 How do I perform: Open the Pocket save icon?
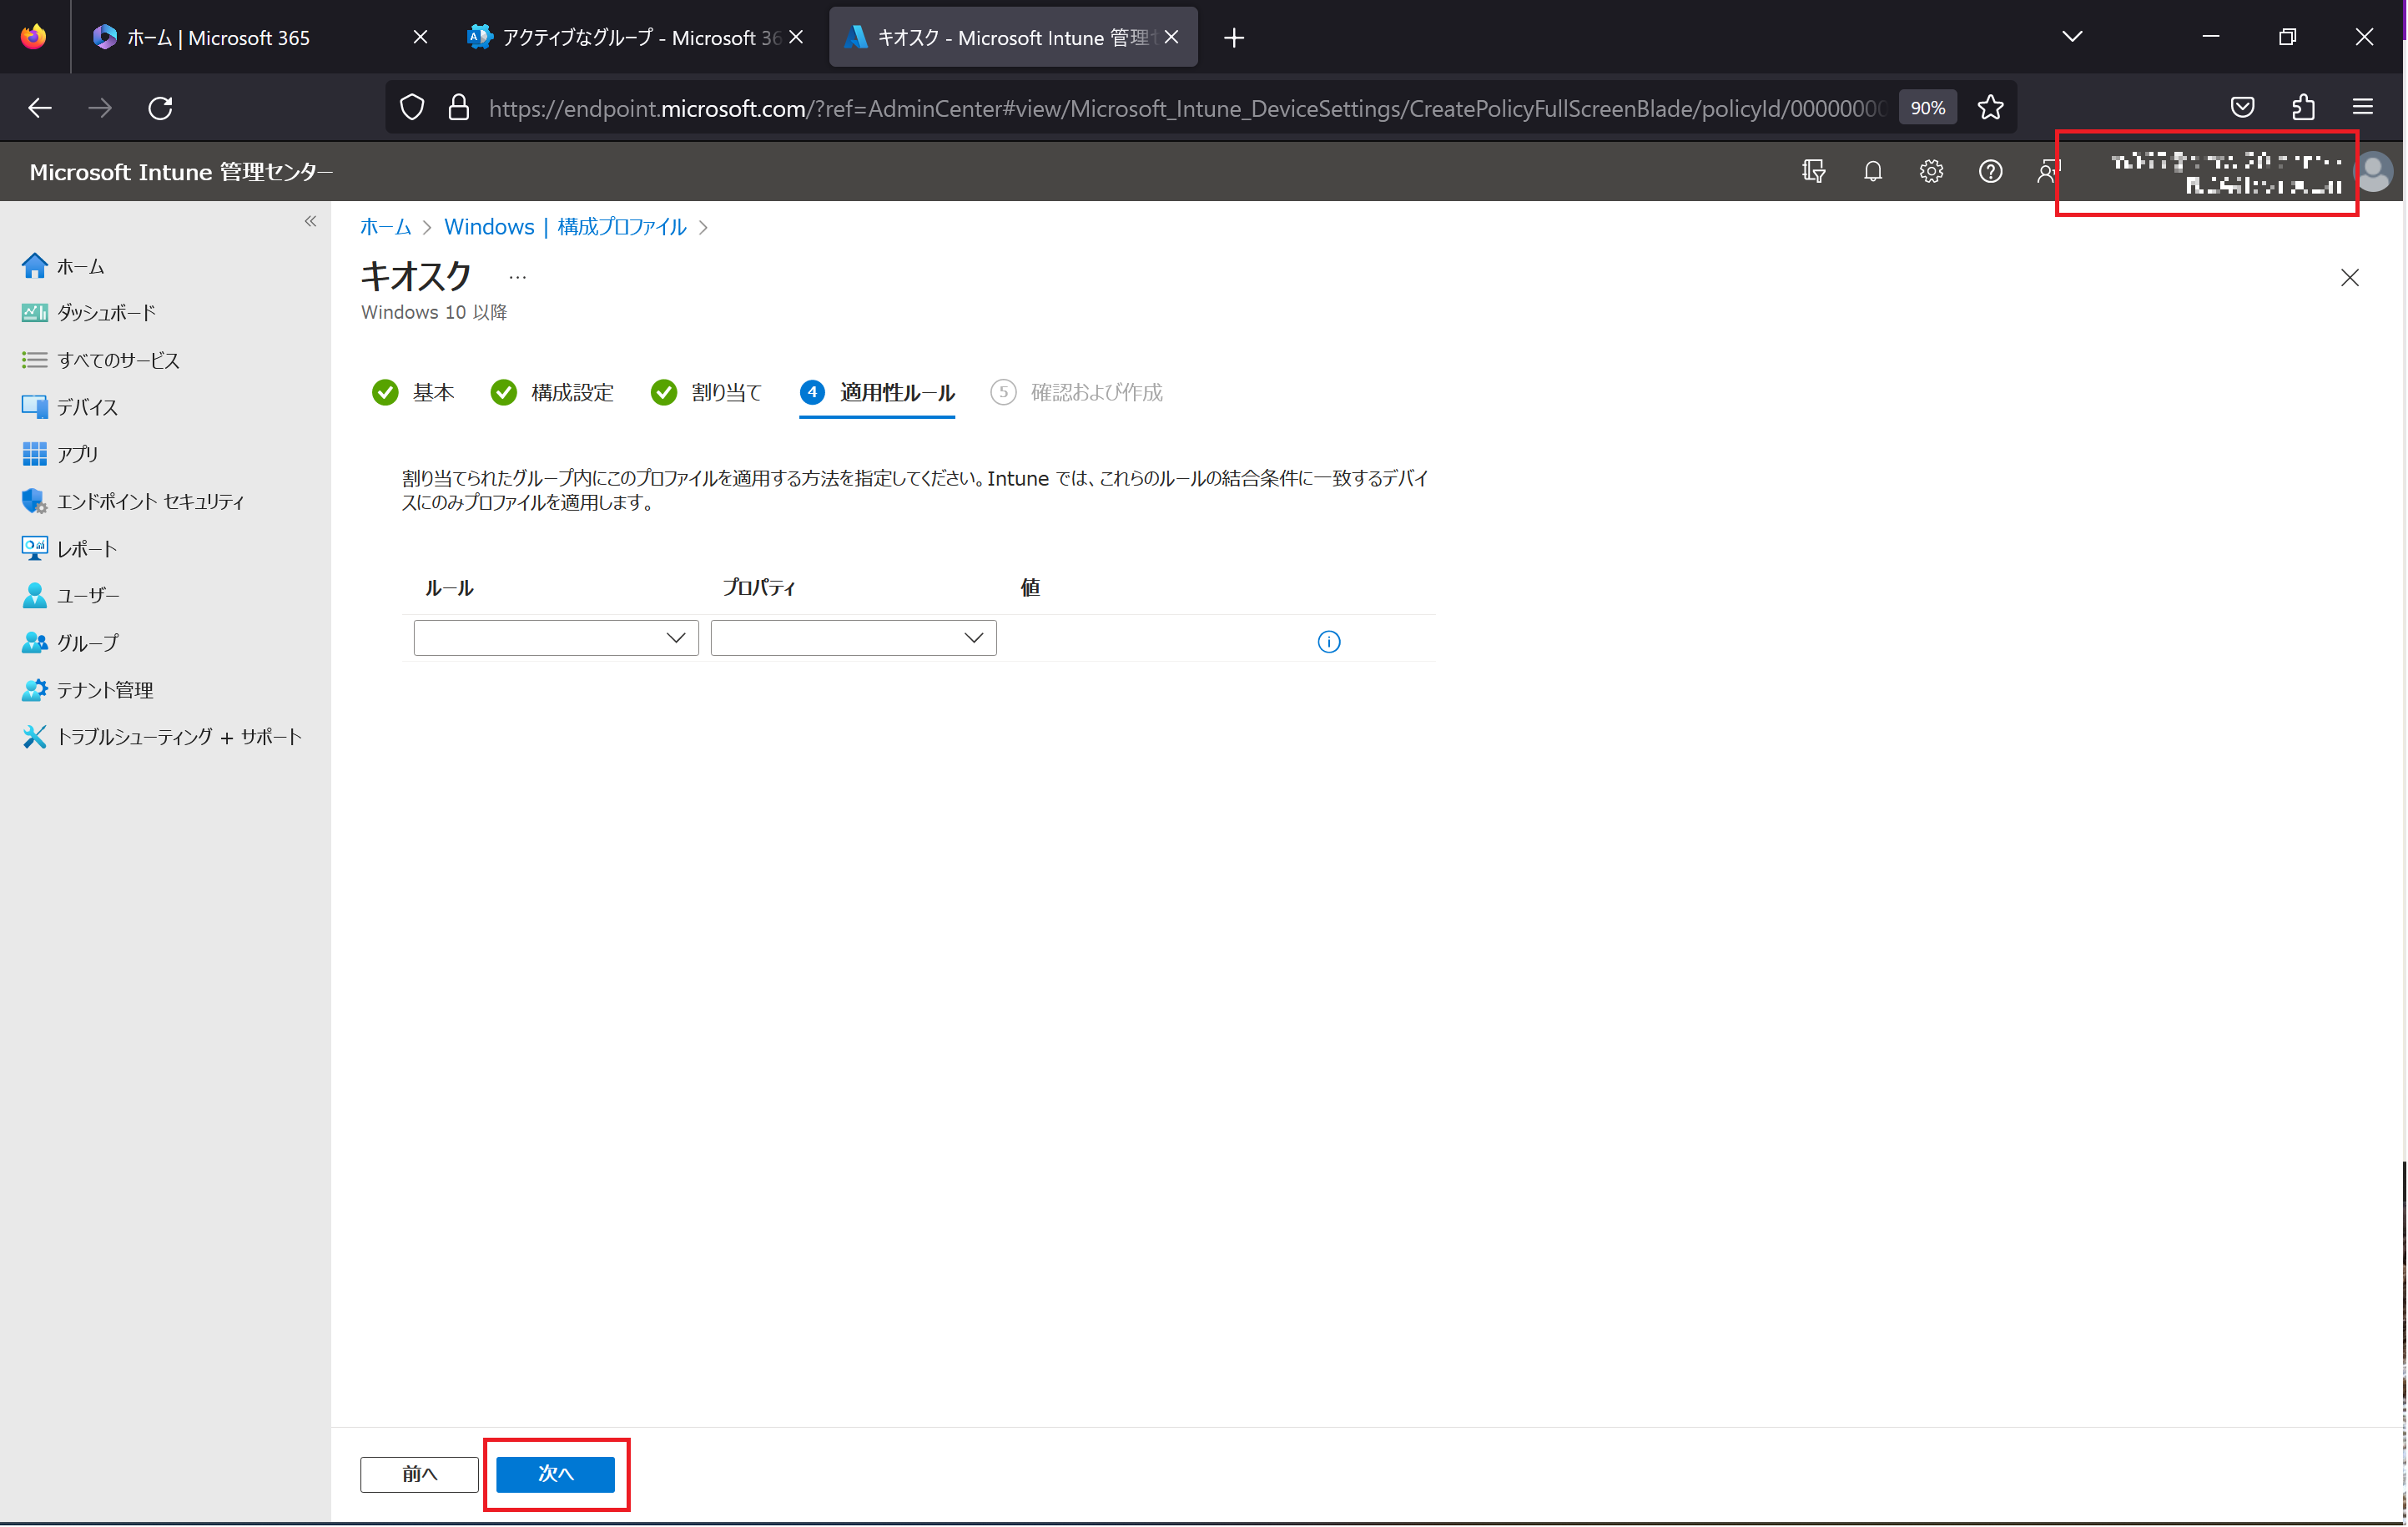pos(2242,107)
